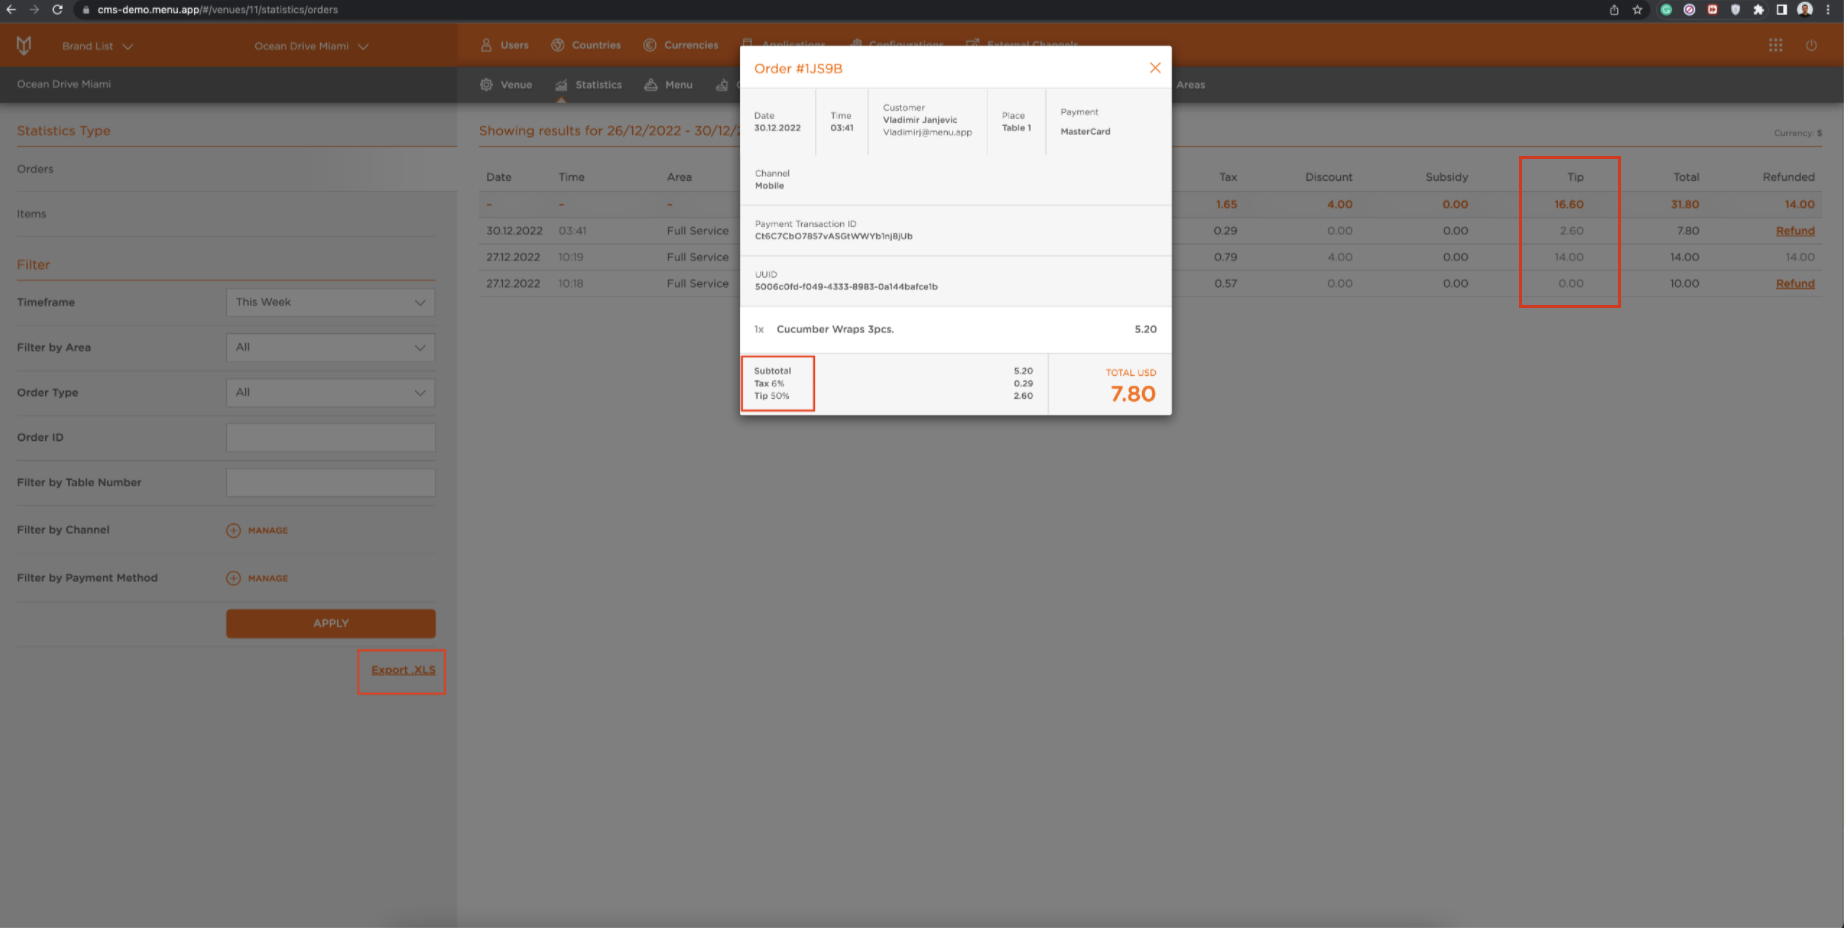Open the Timeframe This Week dropdown
Viewport: 1846px width, 928px height.
point(330,302)
